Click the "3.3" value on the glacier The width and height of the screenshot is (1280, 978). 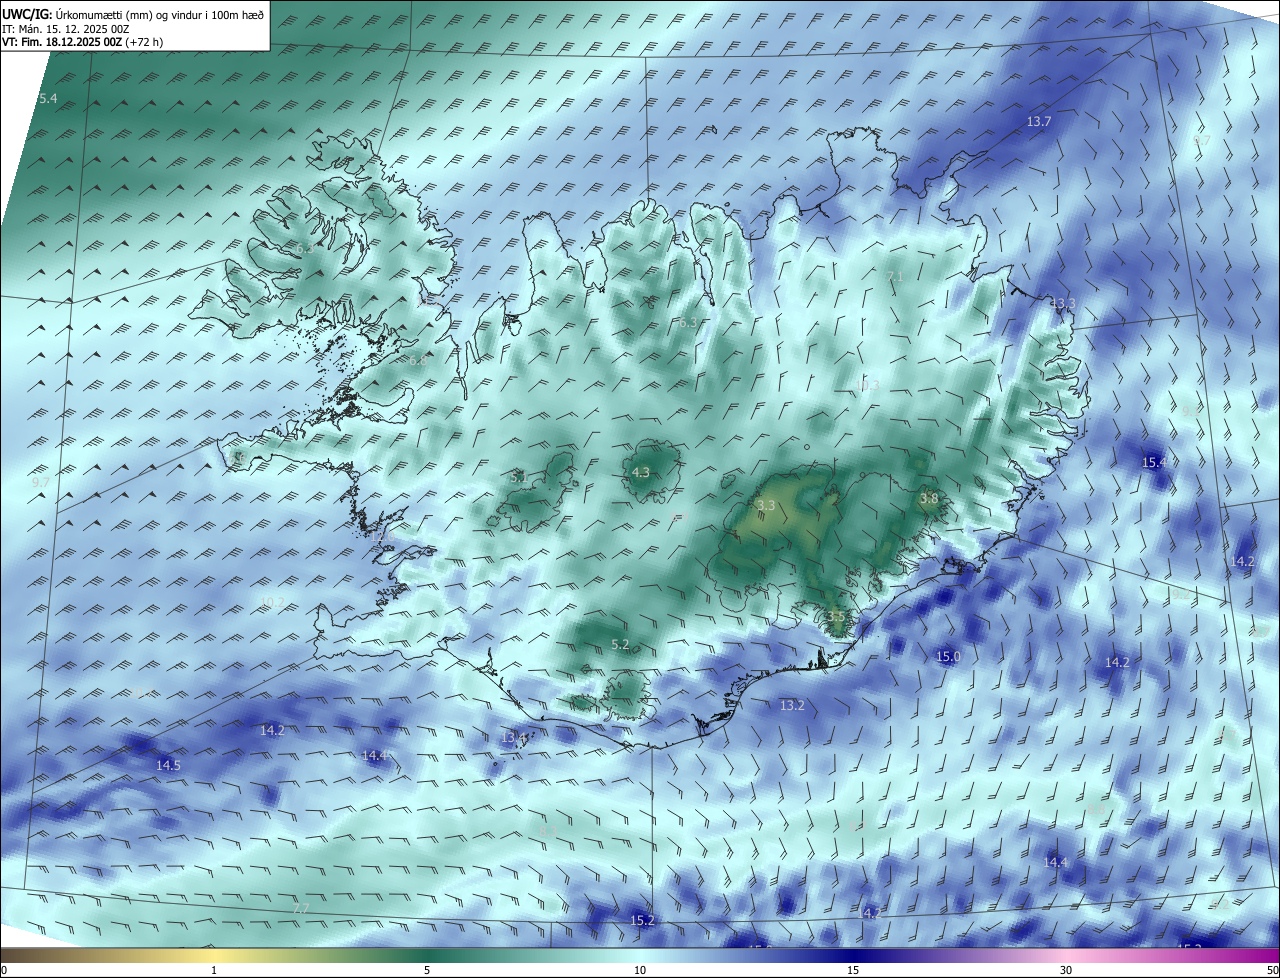(766, 505)
